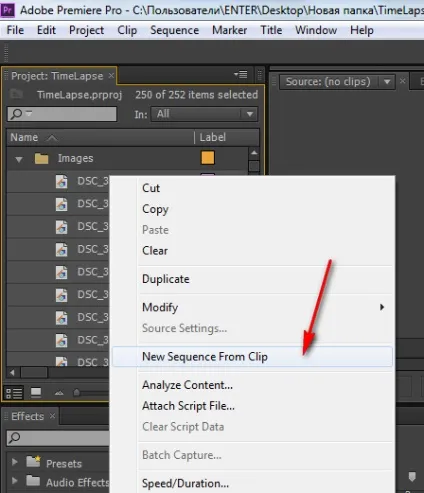This screenshot has width=424, height=493.
Task: Click the Project search magnifier icon
Action: (16, 114)
